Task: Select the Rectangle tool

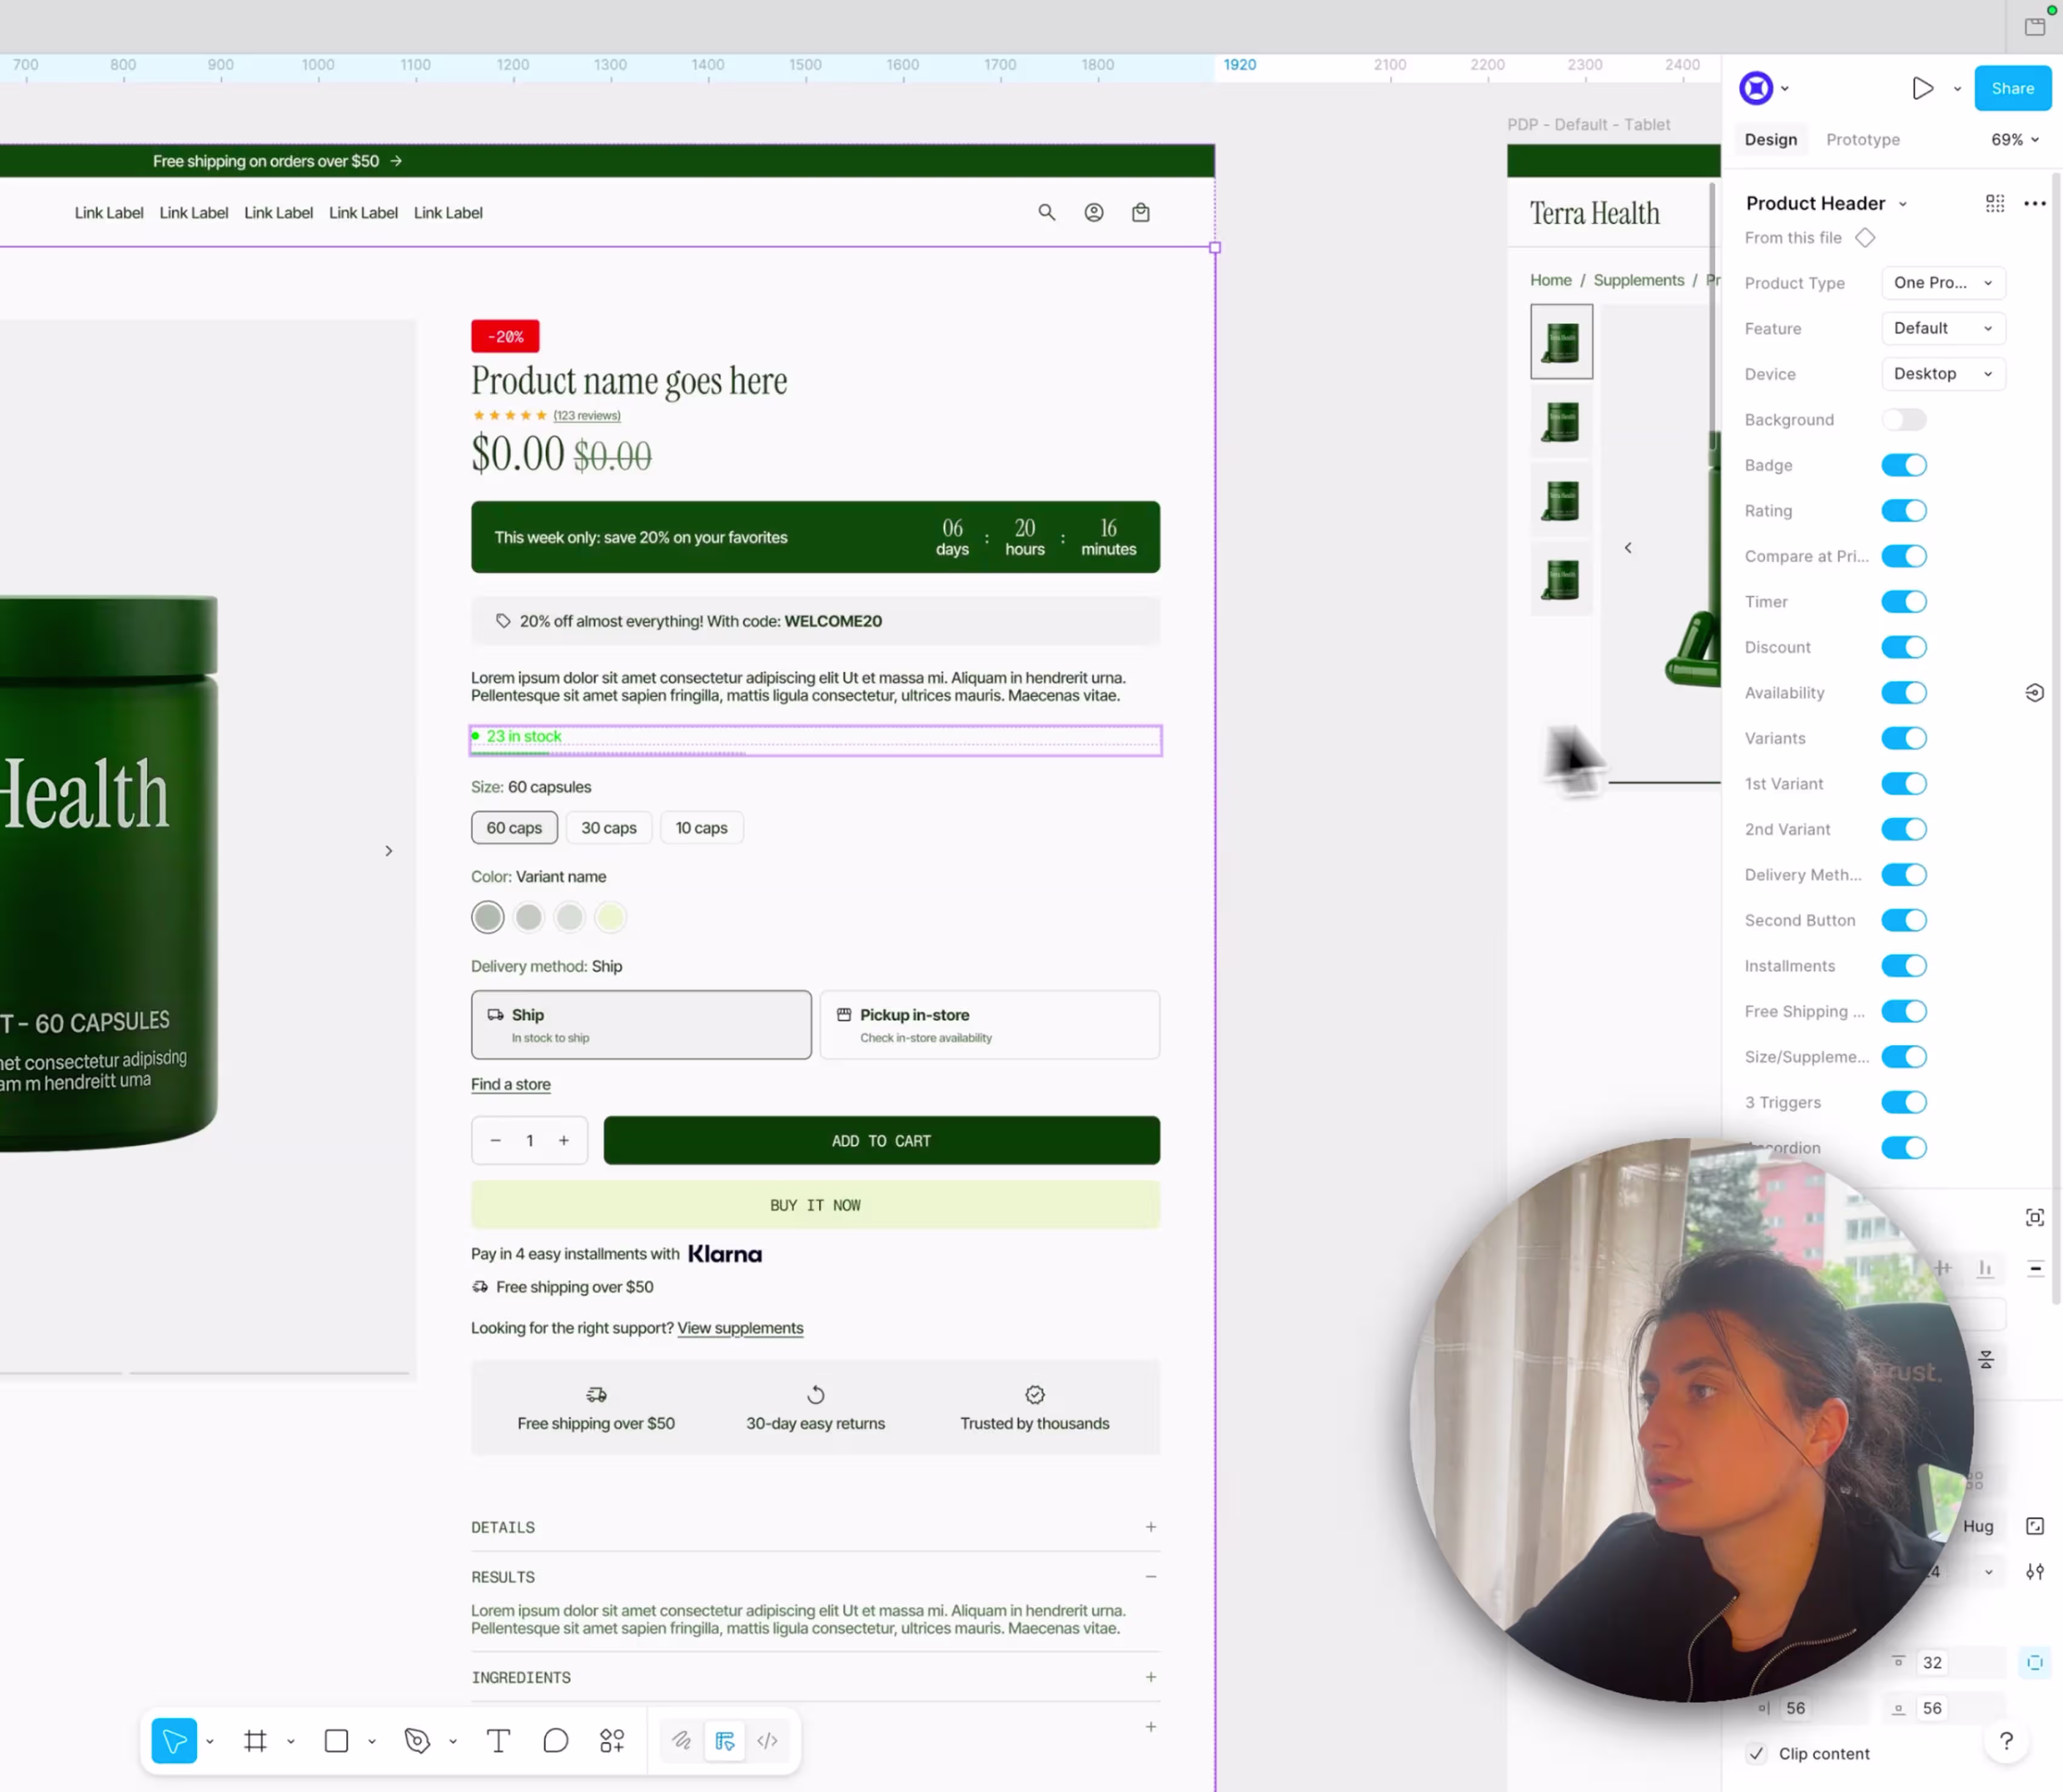Action: (335, 1740)
